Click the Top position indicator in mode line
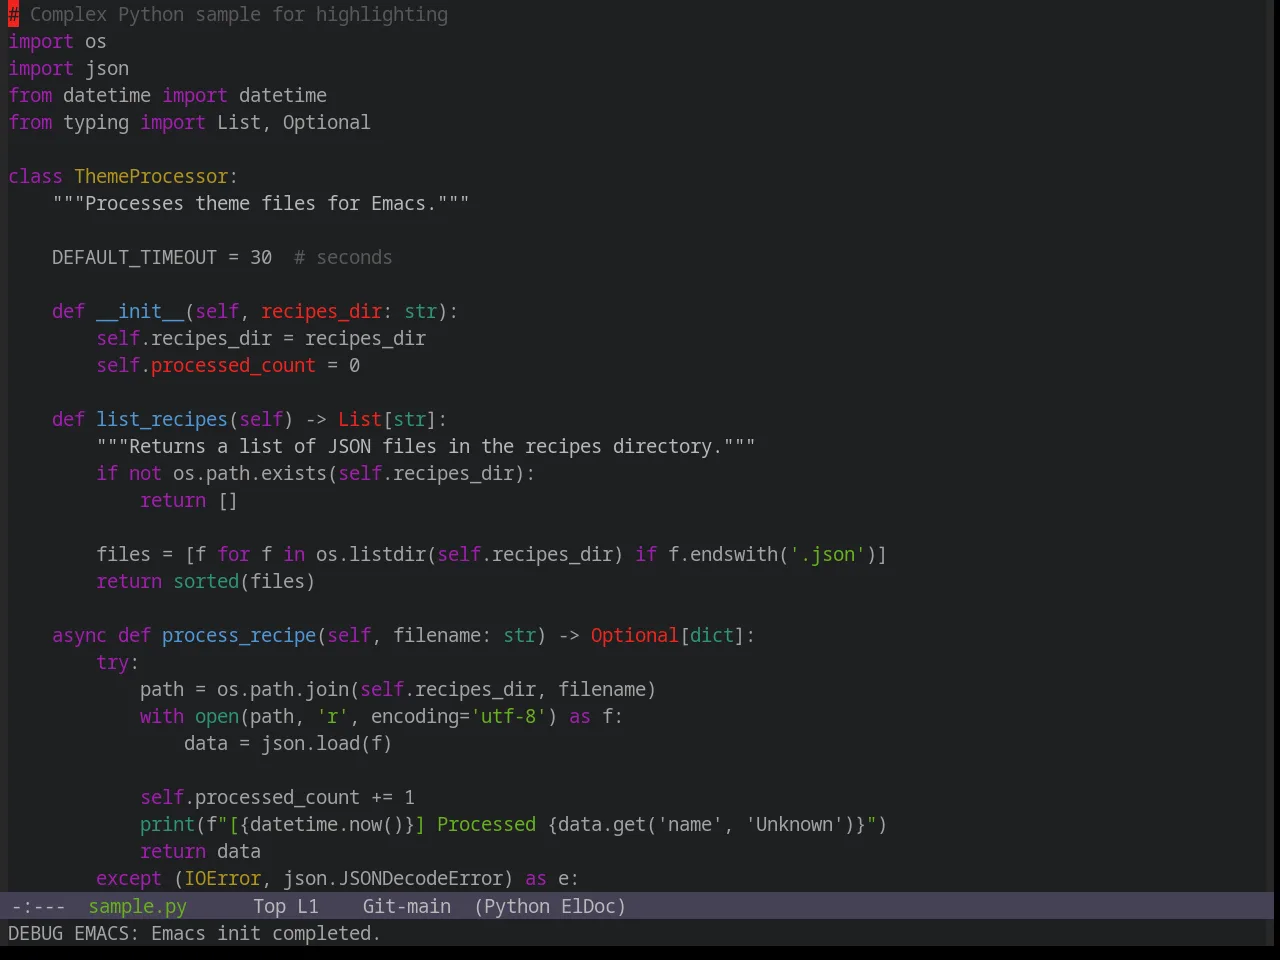The width and height of the screenshot is (1280, 960). tap(269, 906)
